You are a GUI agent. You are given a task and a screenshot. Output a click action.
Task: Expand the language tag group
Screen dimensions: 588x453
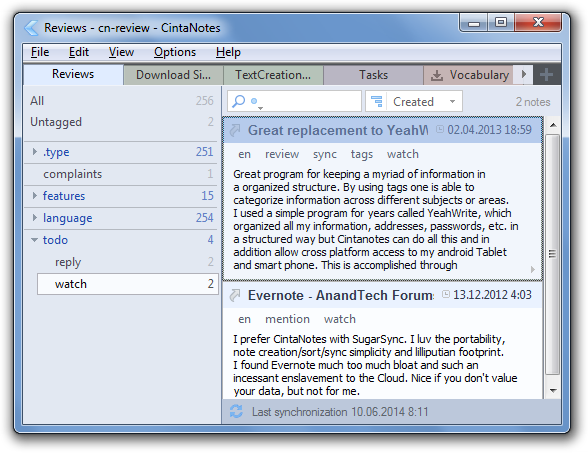(34, 218)
